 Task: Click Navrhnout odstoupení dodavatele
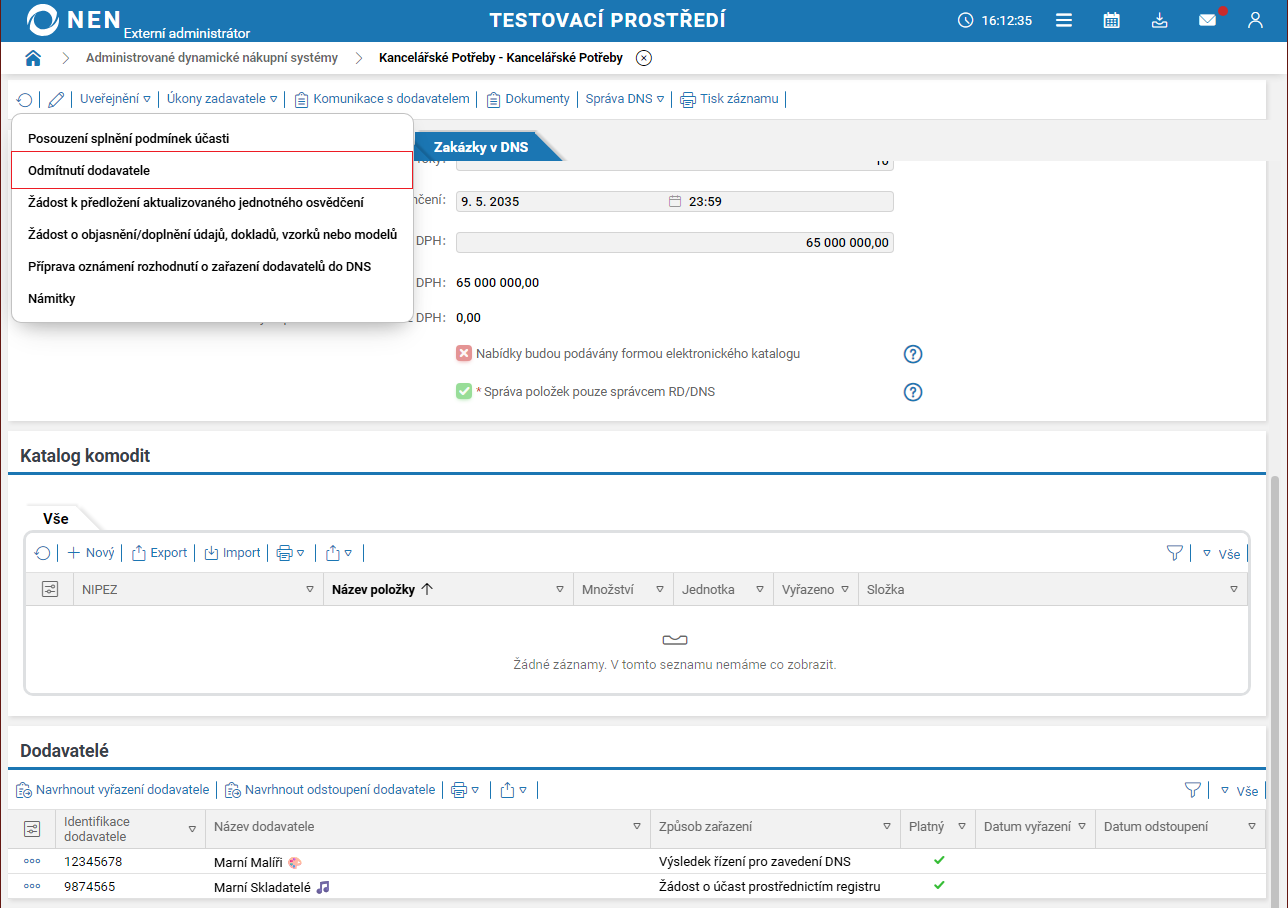tap(330, 790)
